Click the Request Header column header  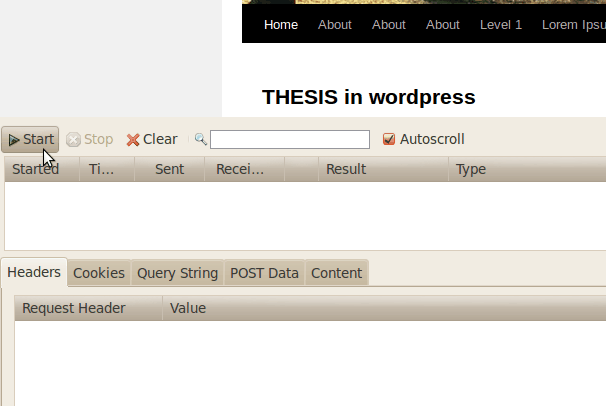point(89,308)
